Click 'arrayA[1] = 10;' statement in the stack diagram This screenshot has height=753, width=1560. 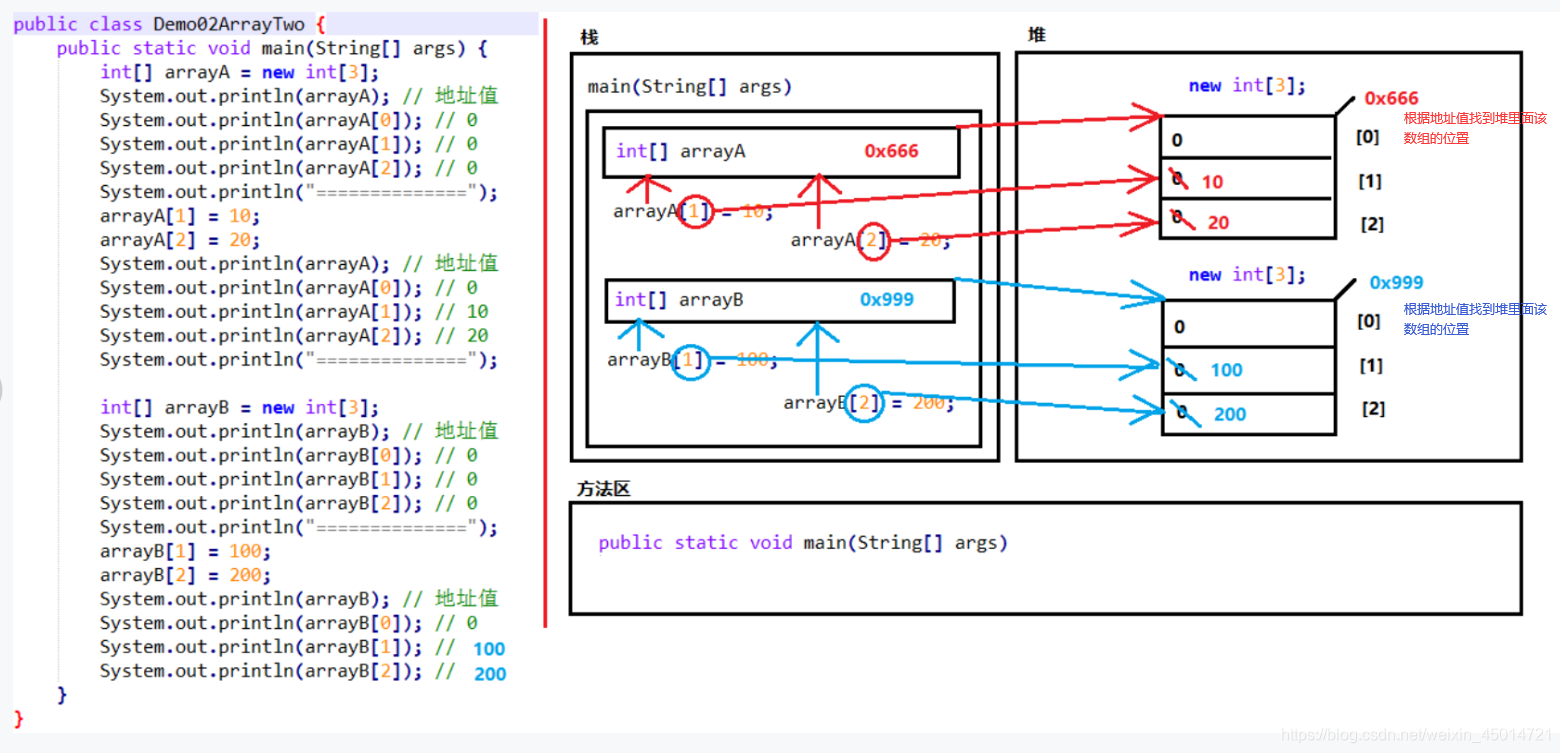pyautogui.click(x=693, y=212)
